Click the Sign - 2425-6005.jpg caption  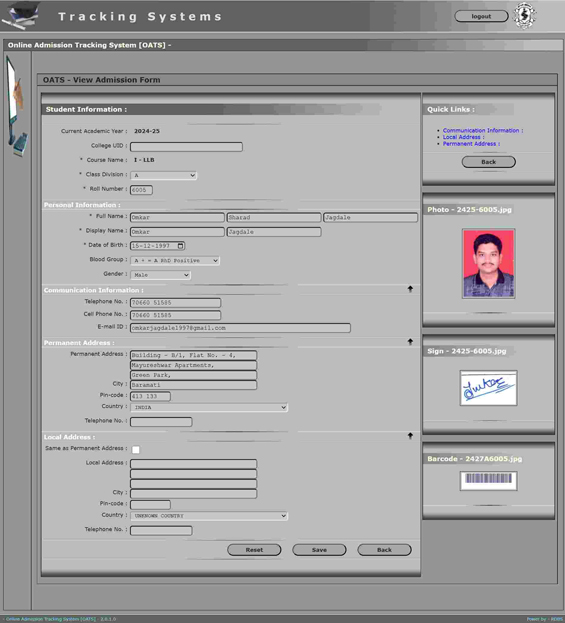(x=467, y=351)
